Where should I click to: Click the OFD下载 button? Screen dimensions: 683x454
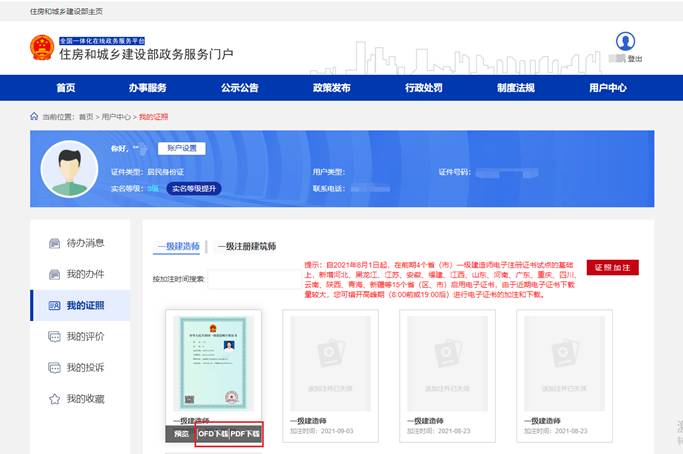pyautogui.click(x=212, y=434)
